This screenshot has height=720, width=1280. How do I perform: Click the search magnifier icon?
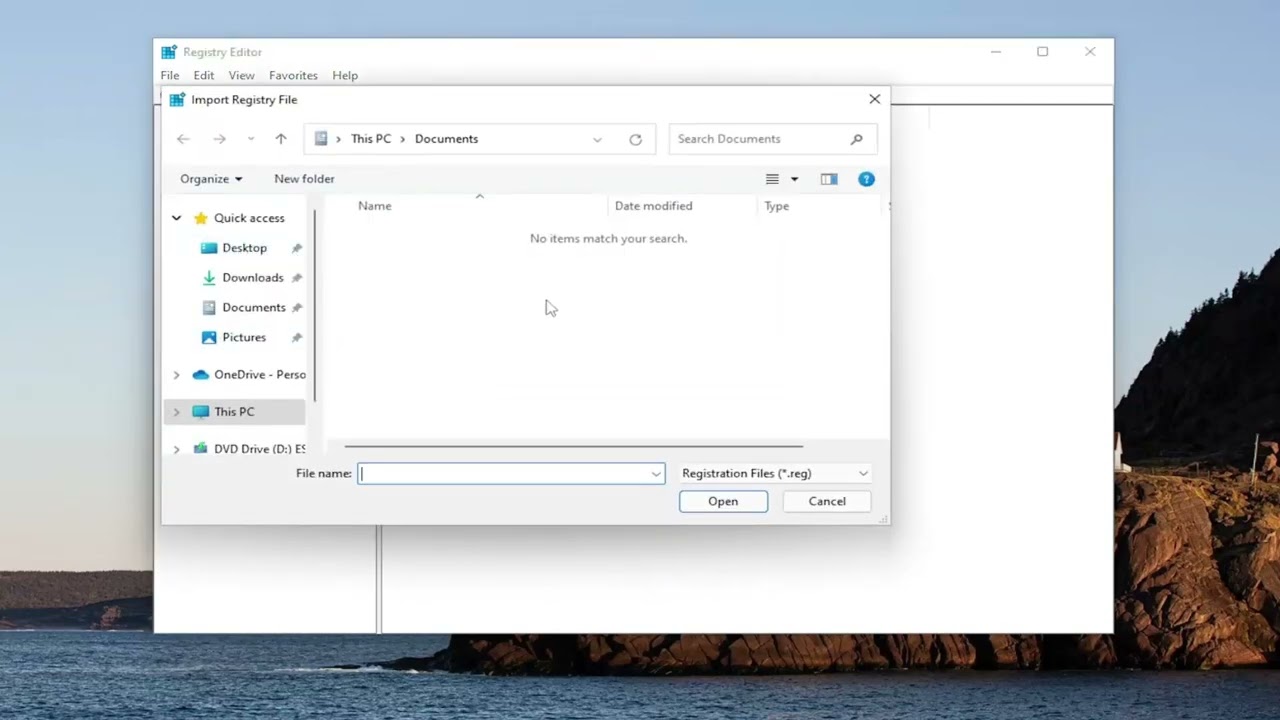(x=857, y=139)
